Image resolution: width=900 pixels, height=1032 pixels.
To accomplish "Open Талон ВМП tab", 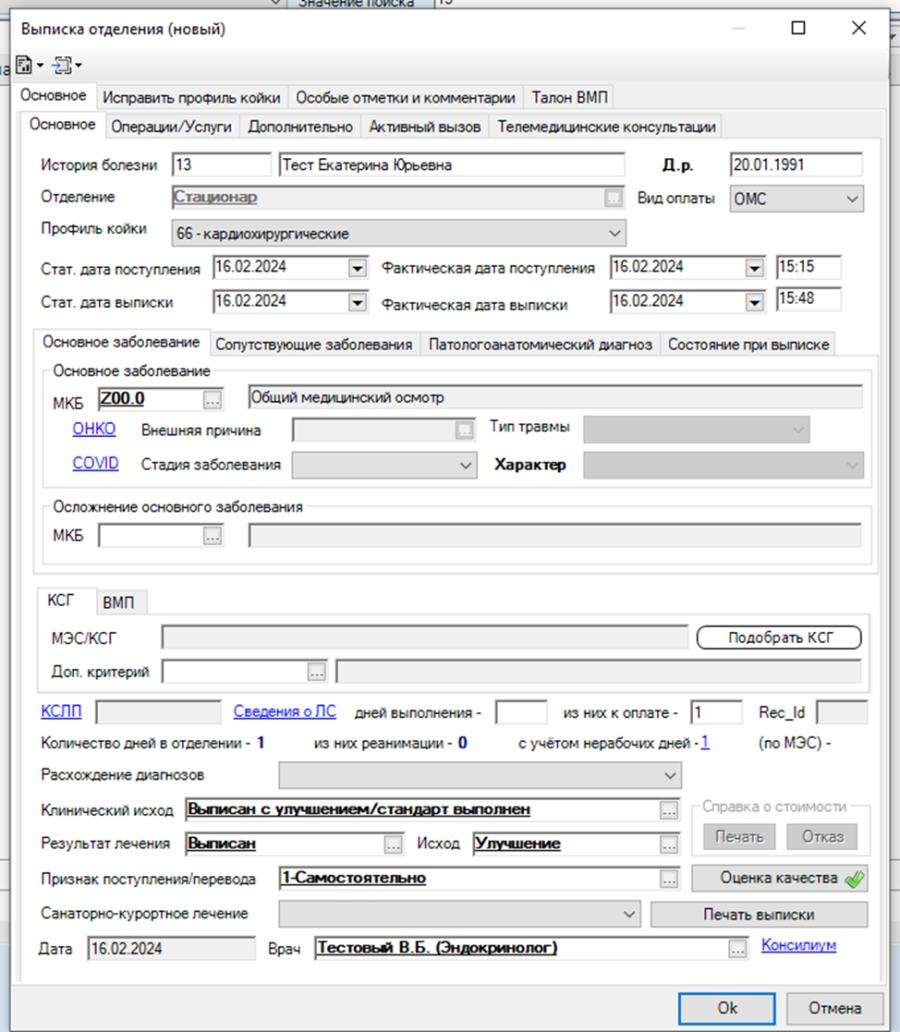I will [x=569, y=97].
